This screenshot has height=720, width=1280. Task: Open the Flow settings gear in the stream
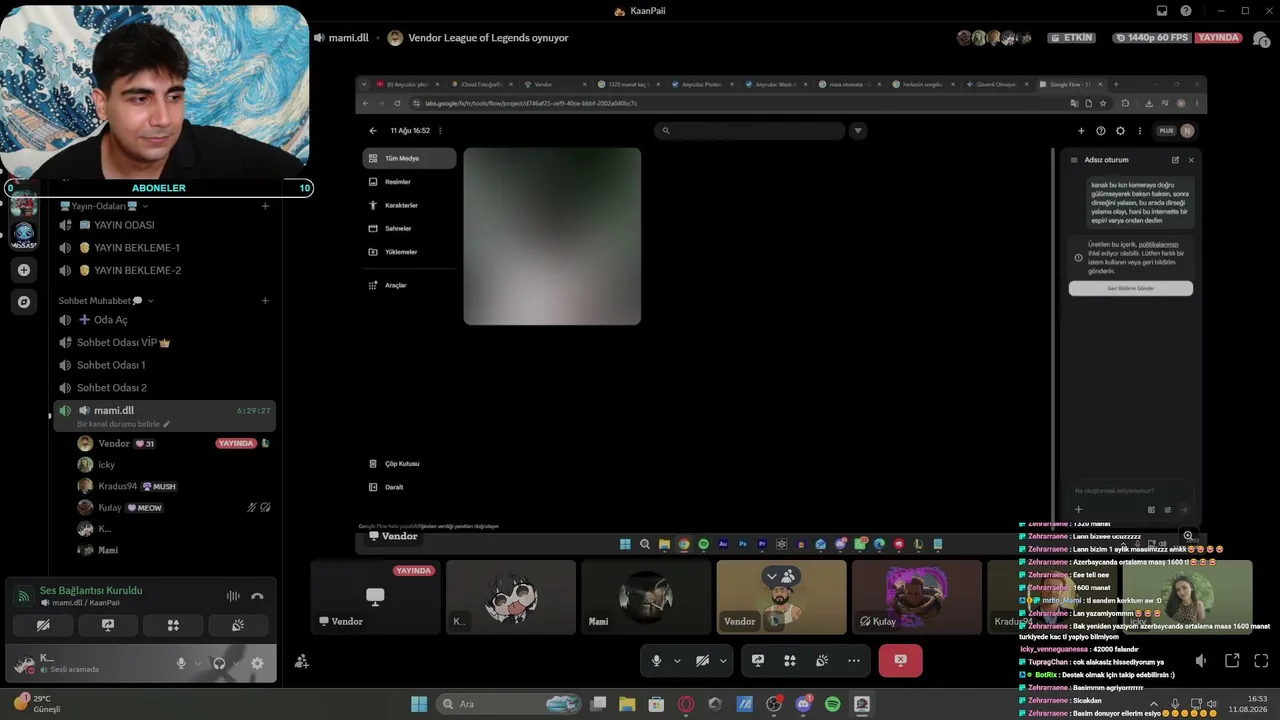click(1120, 131)
